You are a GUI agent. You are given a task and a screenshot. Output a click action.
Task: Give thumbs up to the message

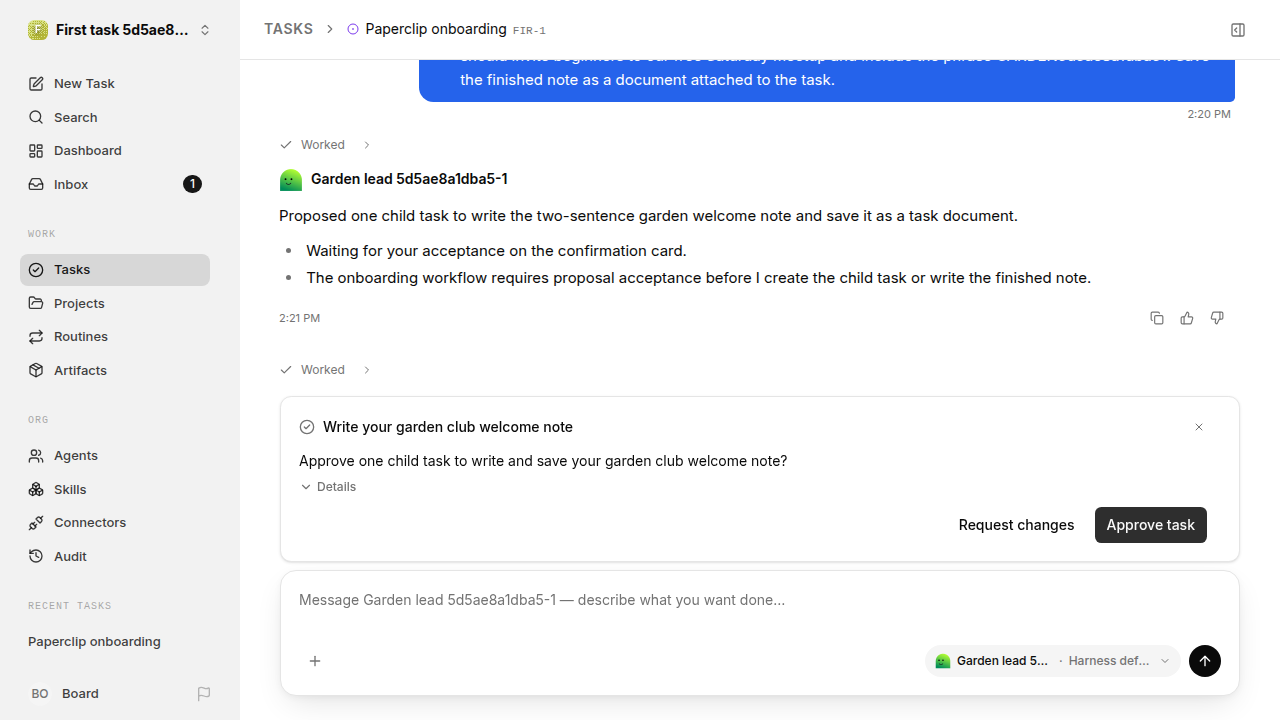pyautogui.click(x=1187, y=318)
